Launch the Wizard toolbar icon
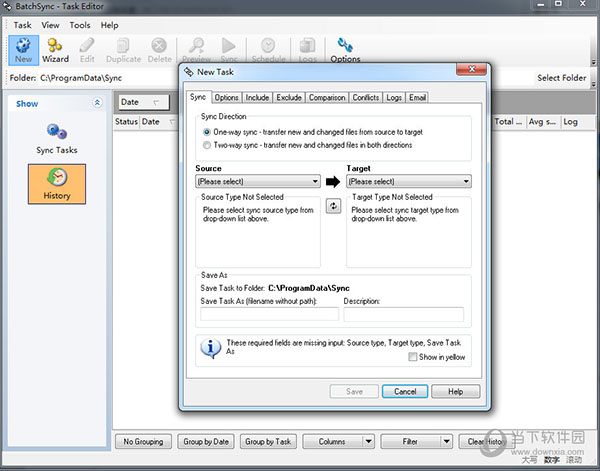 pos(55,50)
